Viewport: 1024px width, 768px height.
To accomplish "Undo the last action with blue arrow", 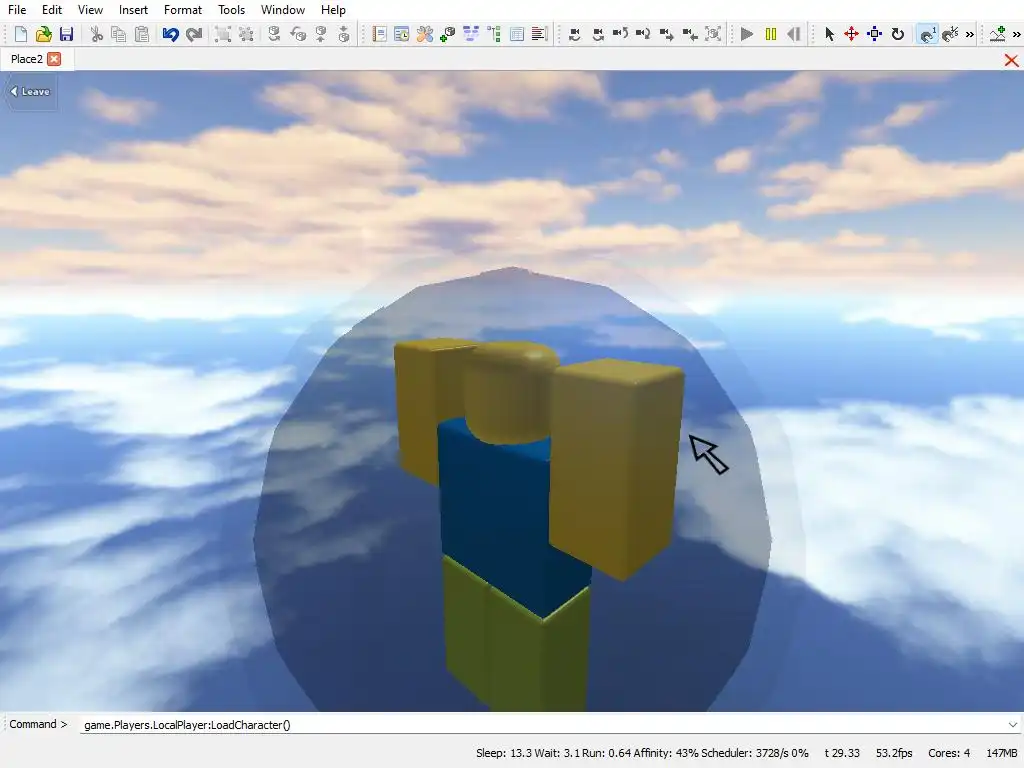I will point(170,34).
